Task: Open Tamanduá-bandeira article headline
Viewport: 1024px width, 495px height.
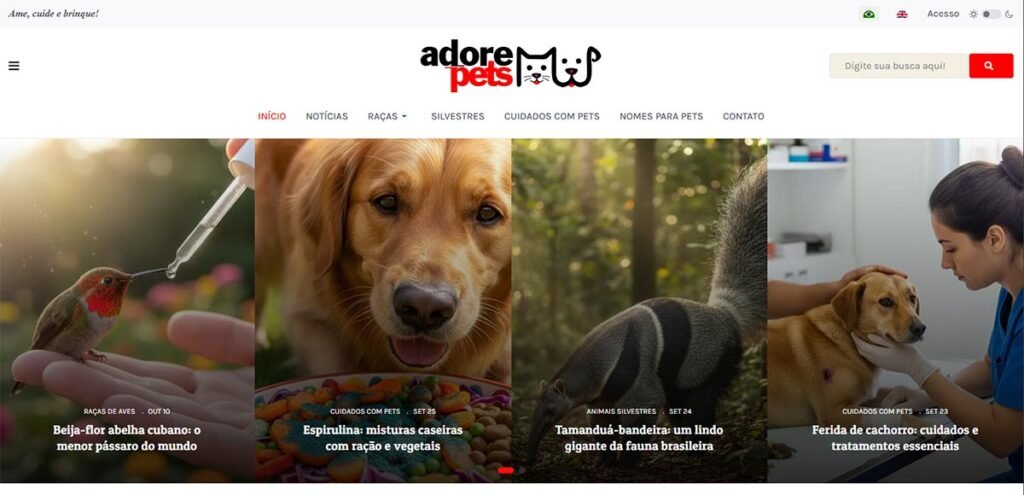Action: click(x=639, y=438)
